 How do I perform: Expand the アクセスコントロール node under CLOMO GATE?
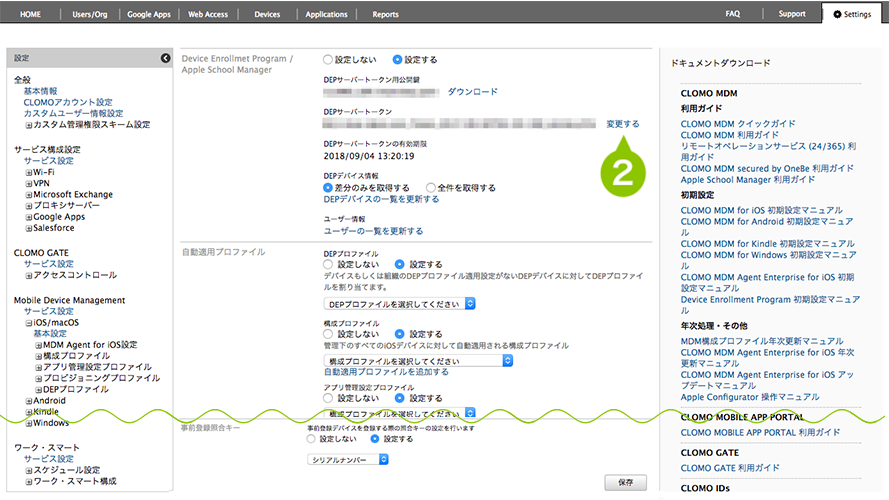tap(29, 275)
